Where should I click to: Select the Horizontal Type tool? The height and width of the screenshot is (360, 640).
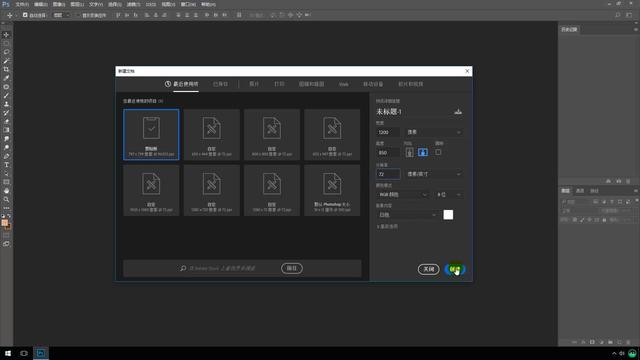6,165
